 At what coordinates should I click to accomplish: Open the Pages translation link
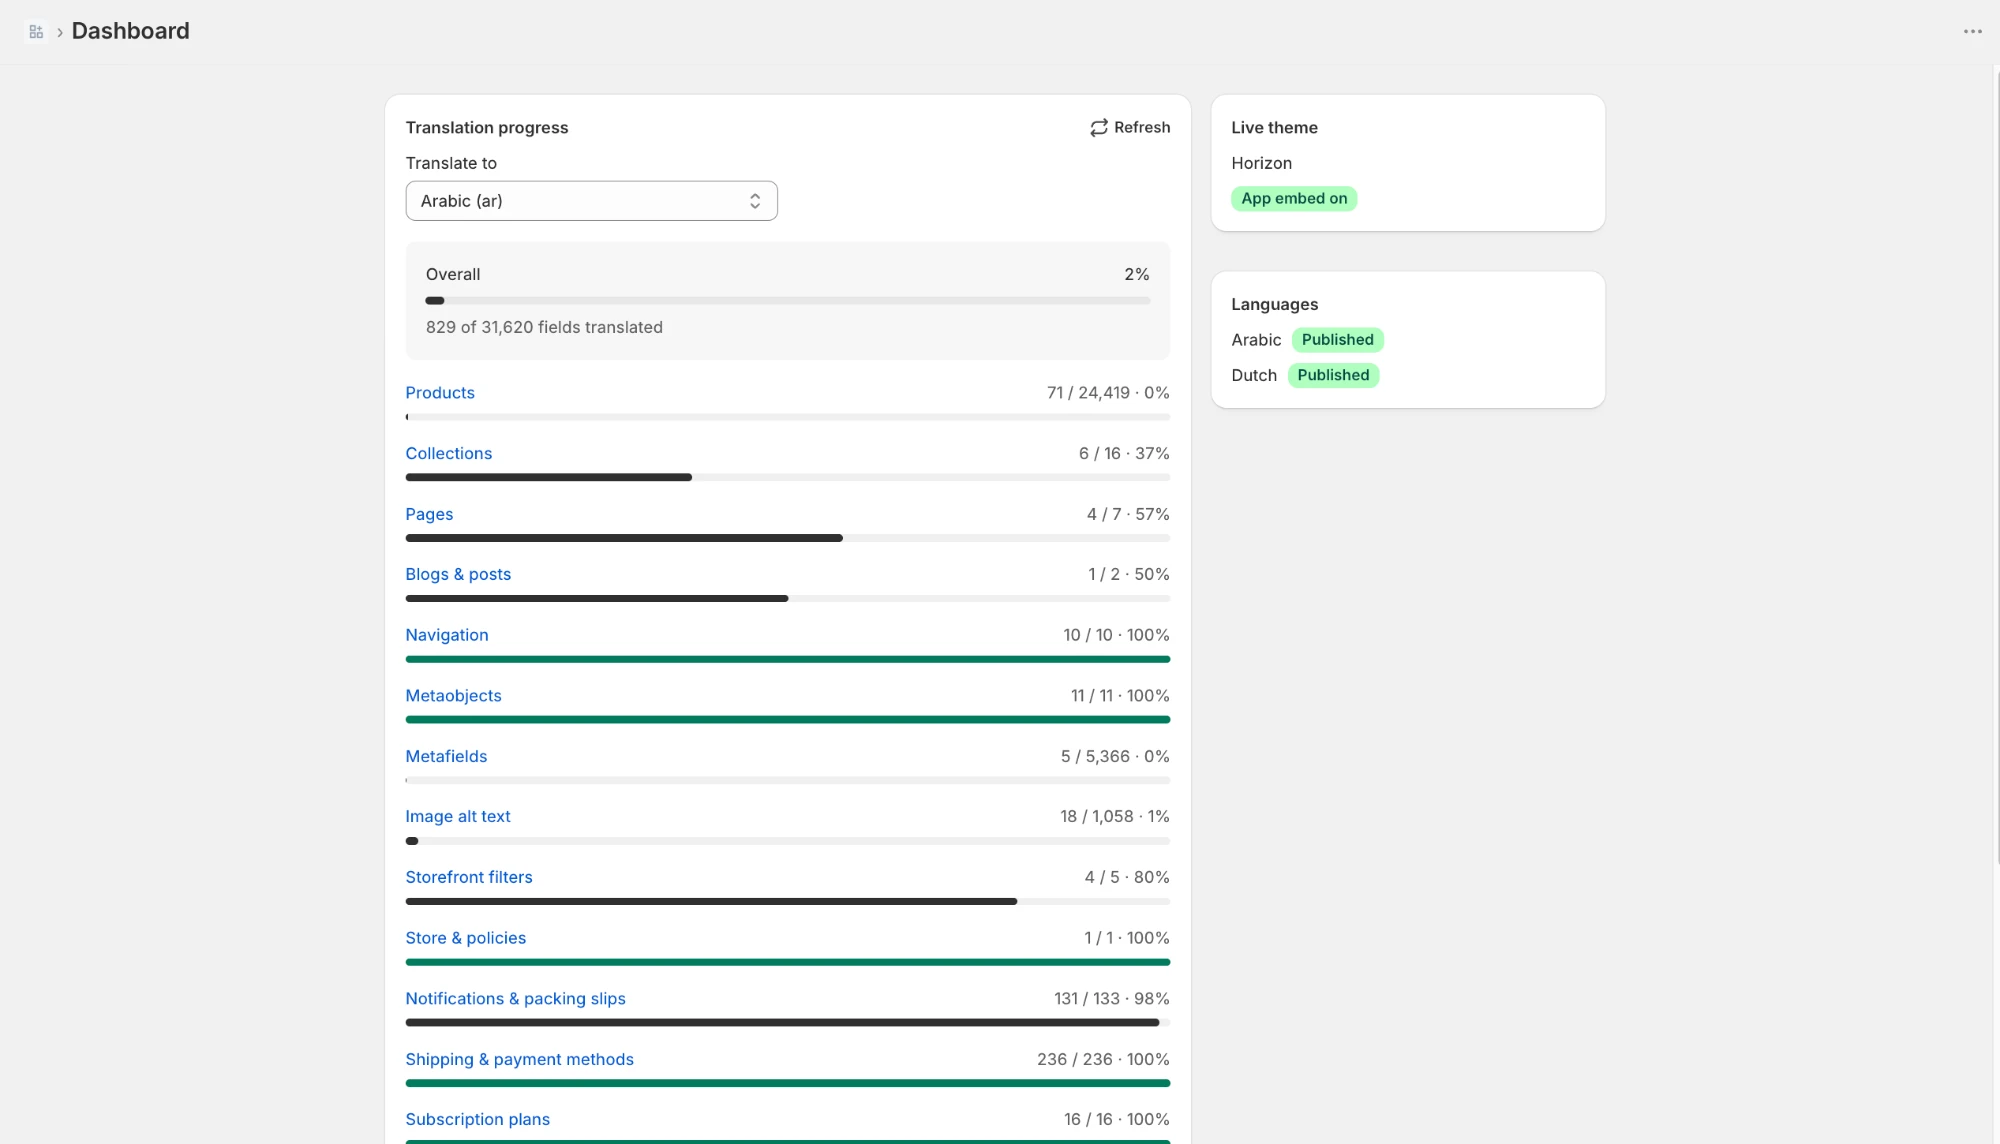429,514
